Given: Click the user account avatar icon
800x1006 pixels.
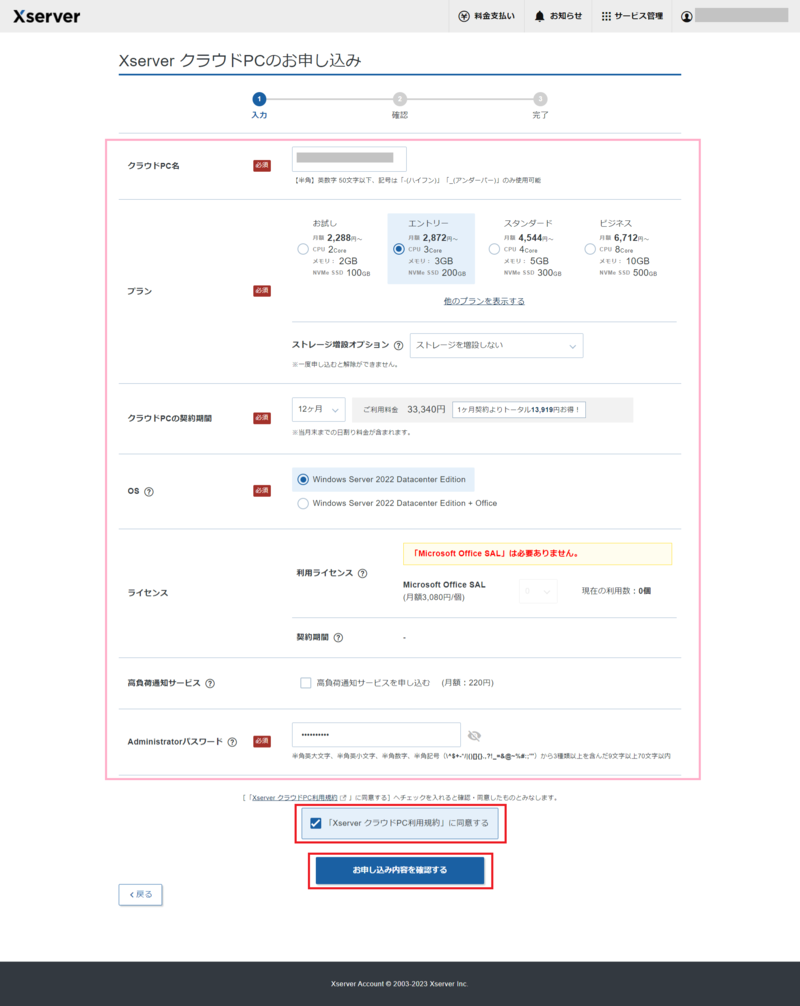Looking at the screenshot, I should (x=686, y=17).
